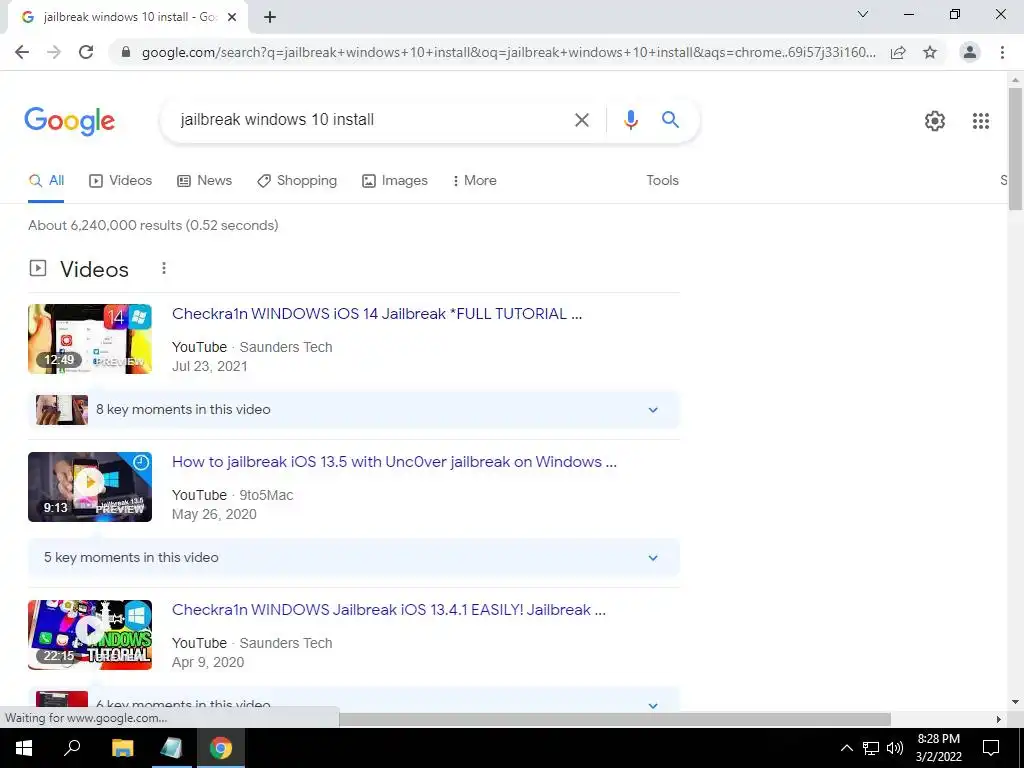
Task: Start voice search with the microphone
Action: [631, 120]
